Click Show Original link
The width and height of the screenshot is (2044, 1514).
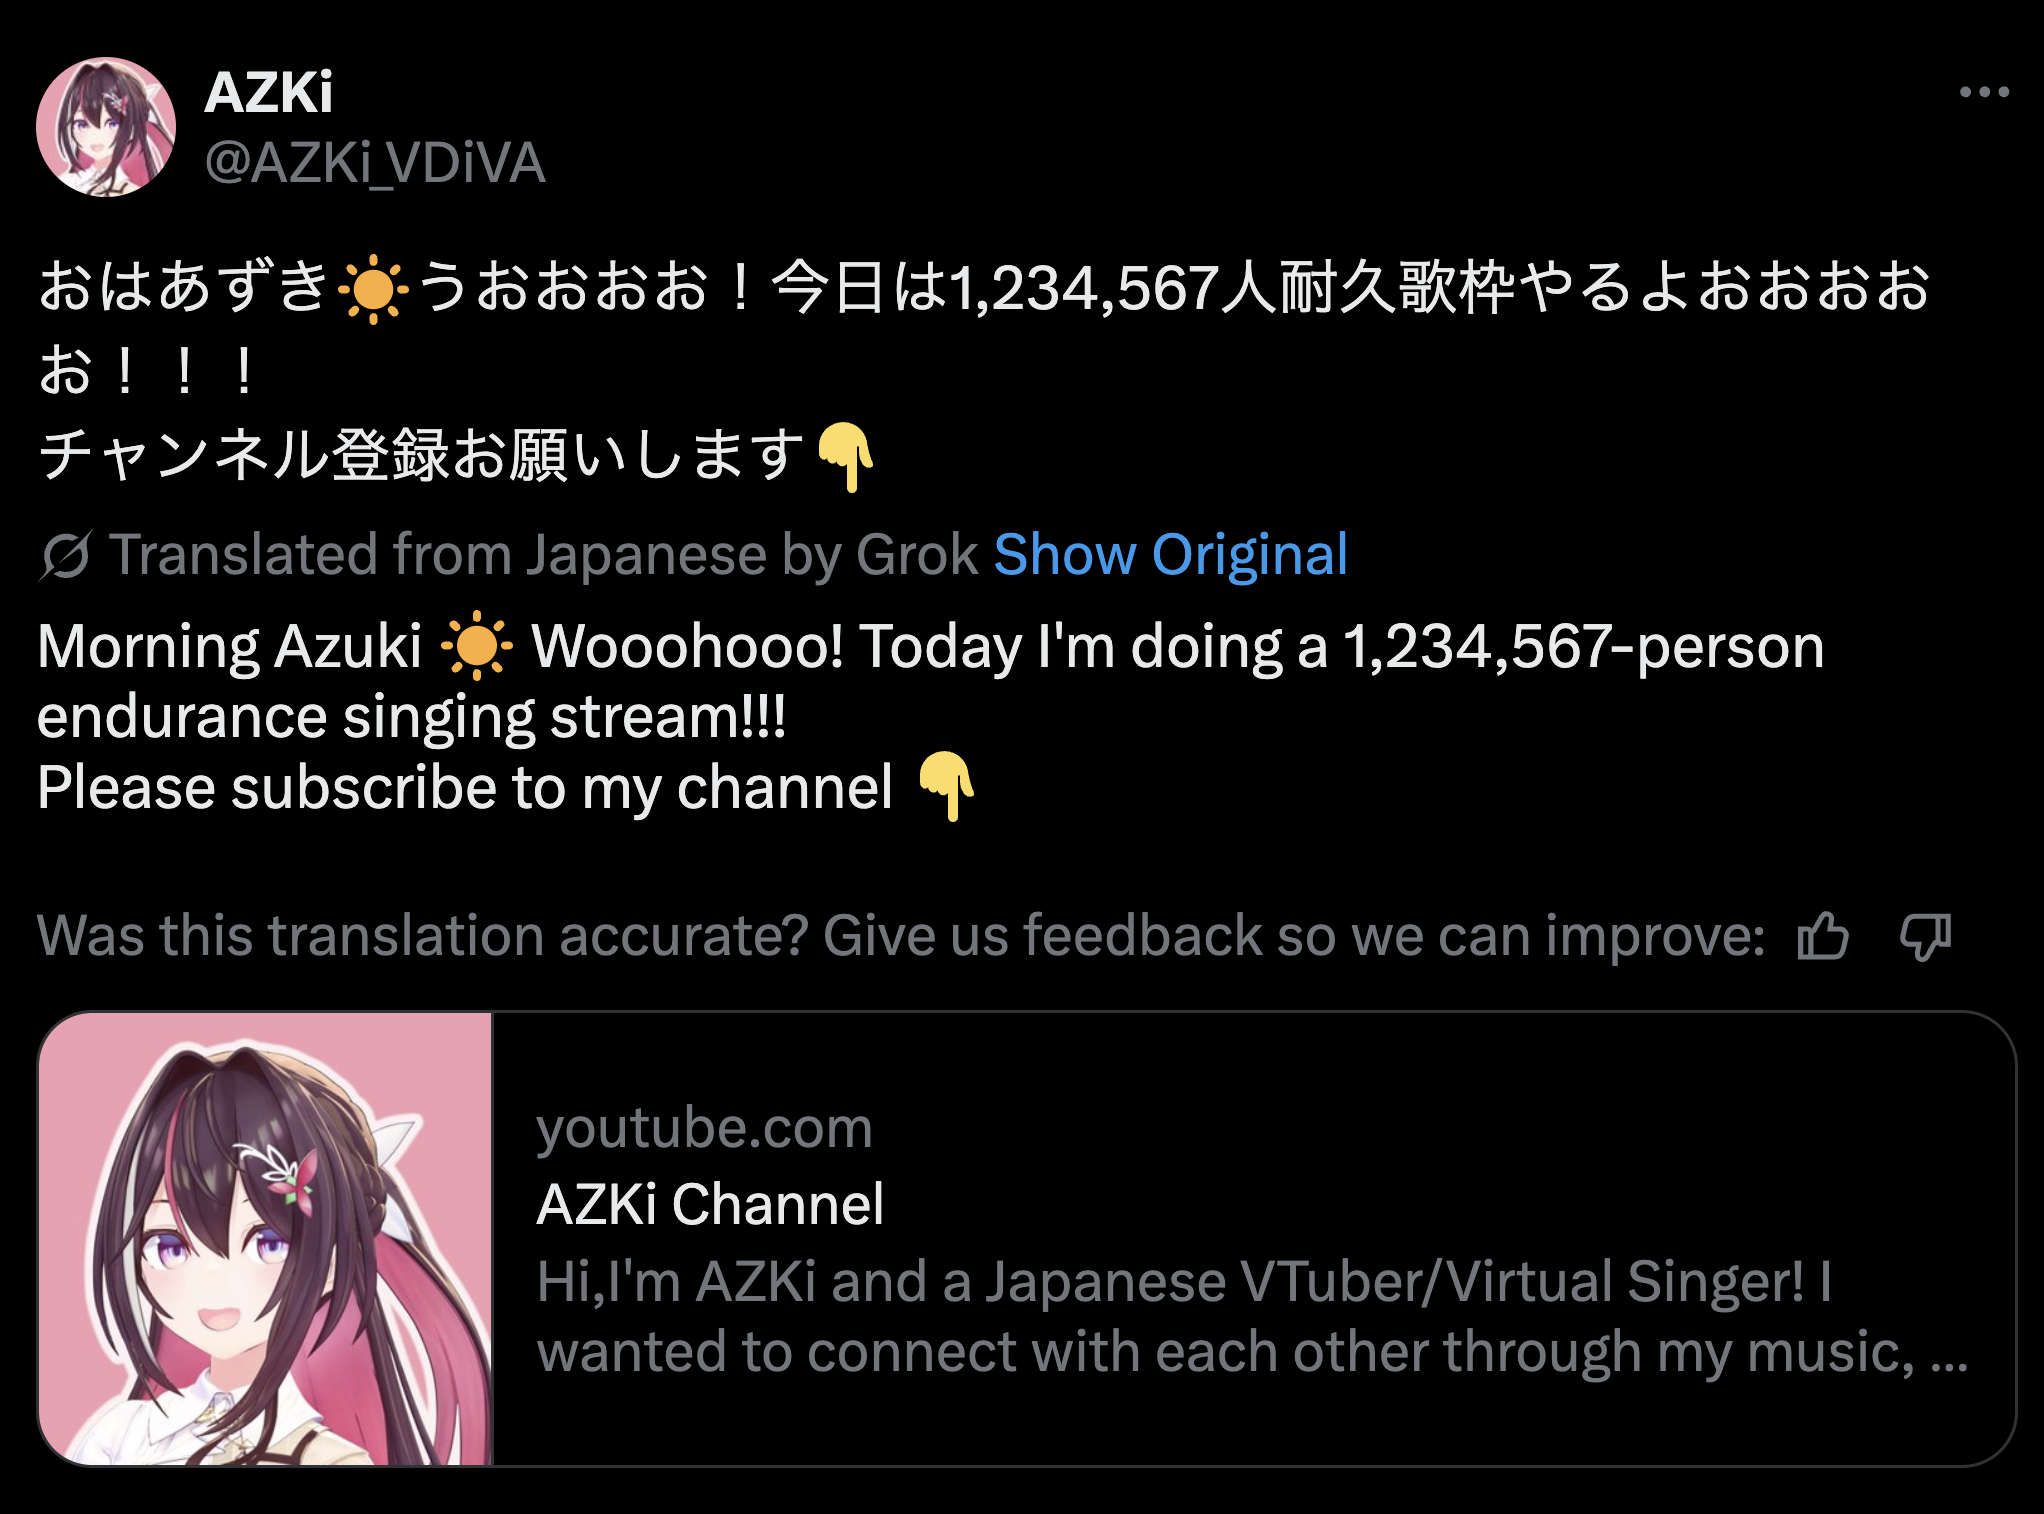(1171, 554)
